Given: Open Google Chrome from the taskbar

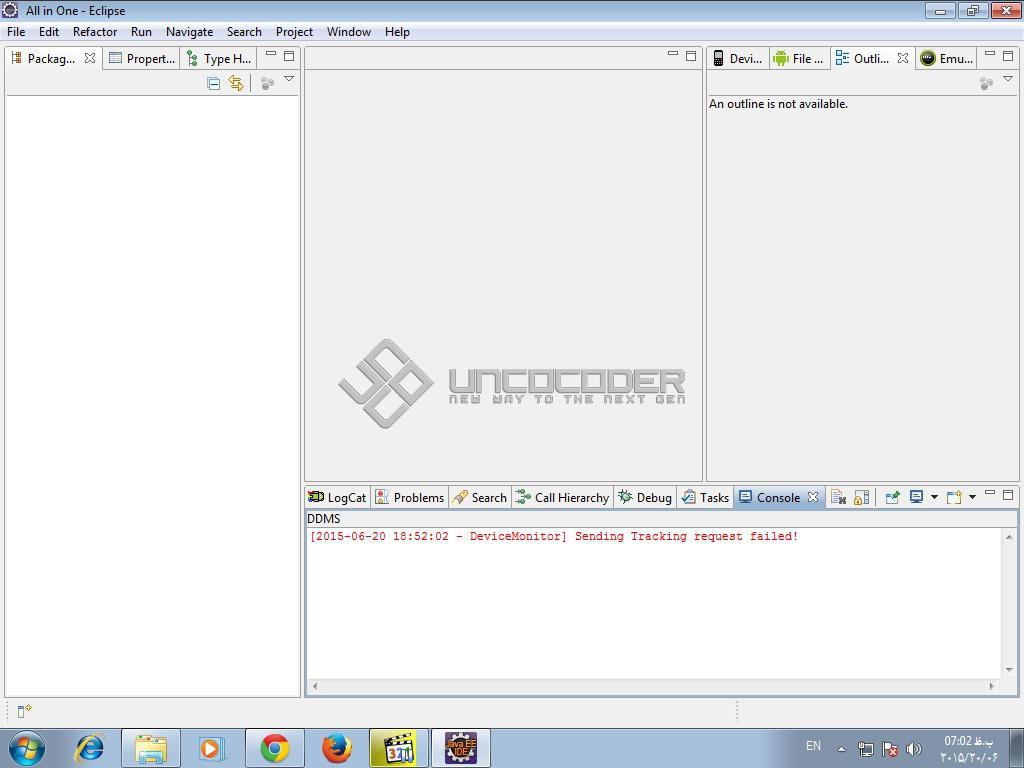Looking at the screenshot, I should (x=274, y=748).
